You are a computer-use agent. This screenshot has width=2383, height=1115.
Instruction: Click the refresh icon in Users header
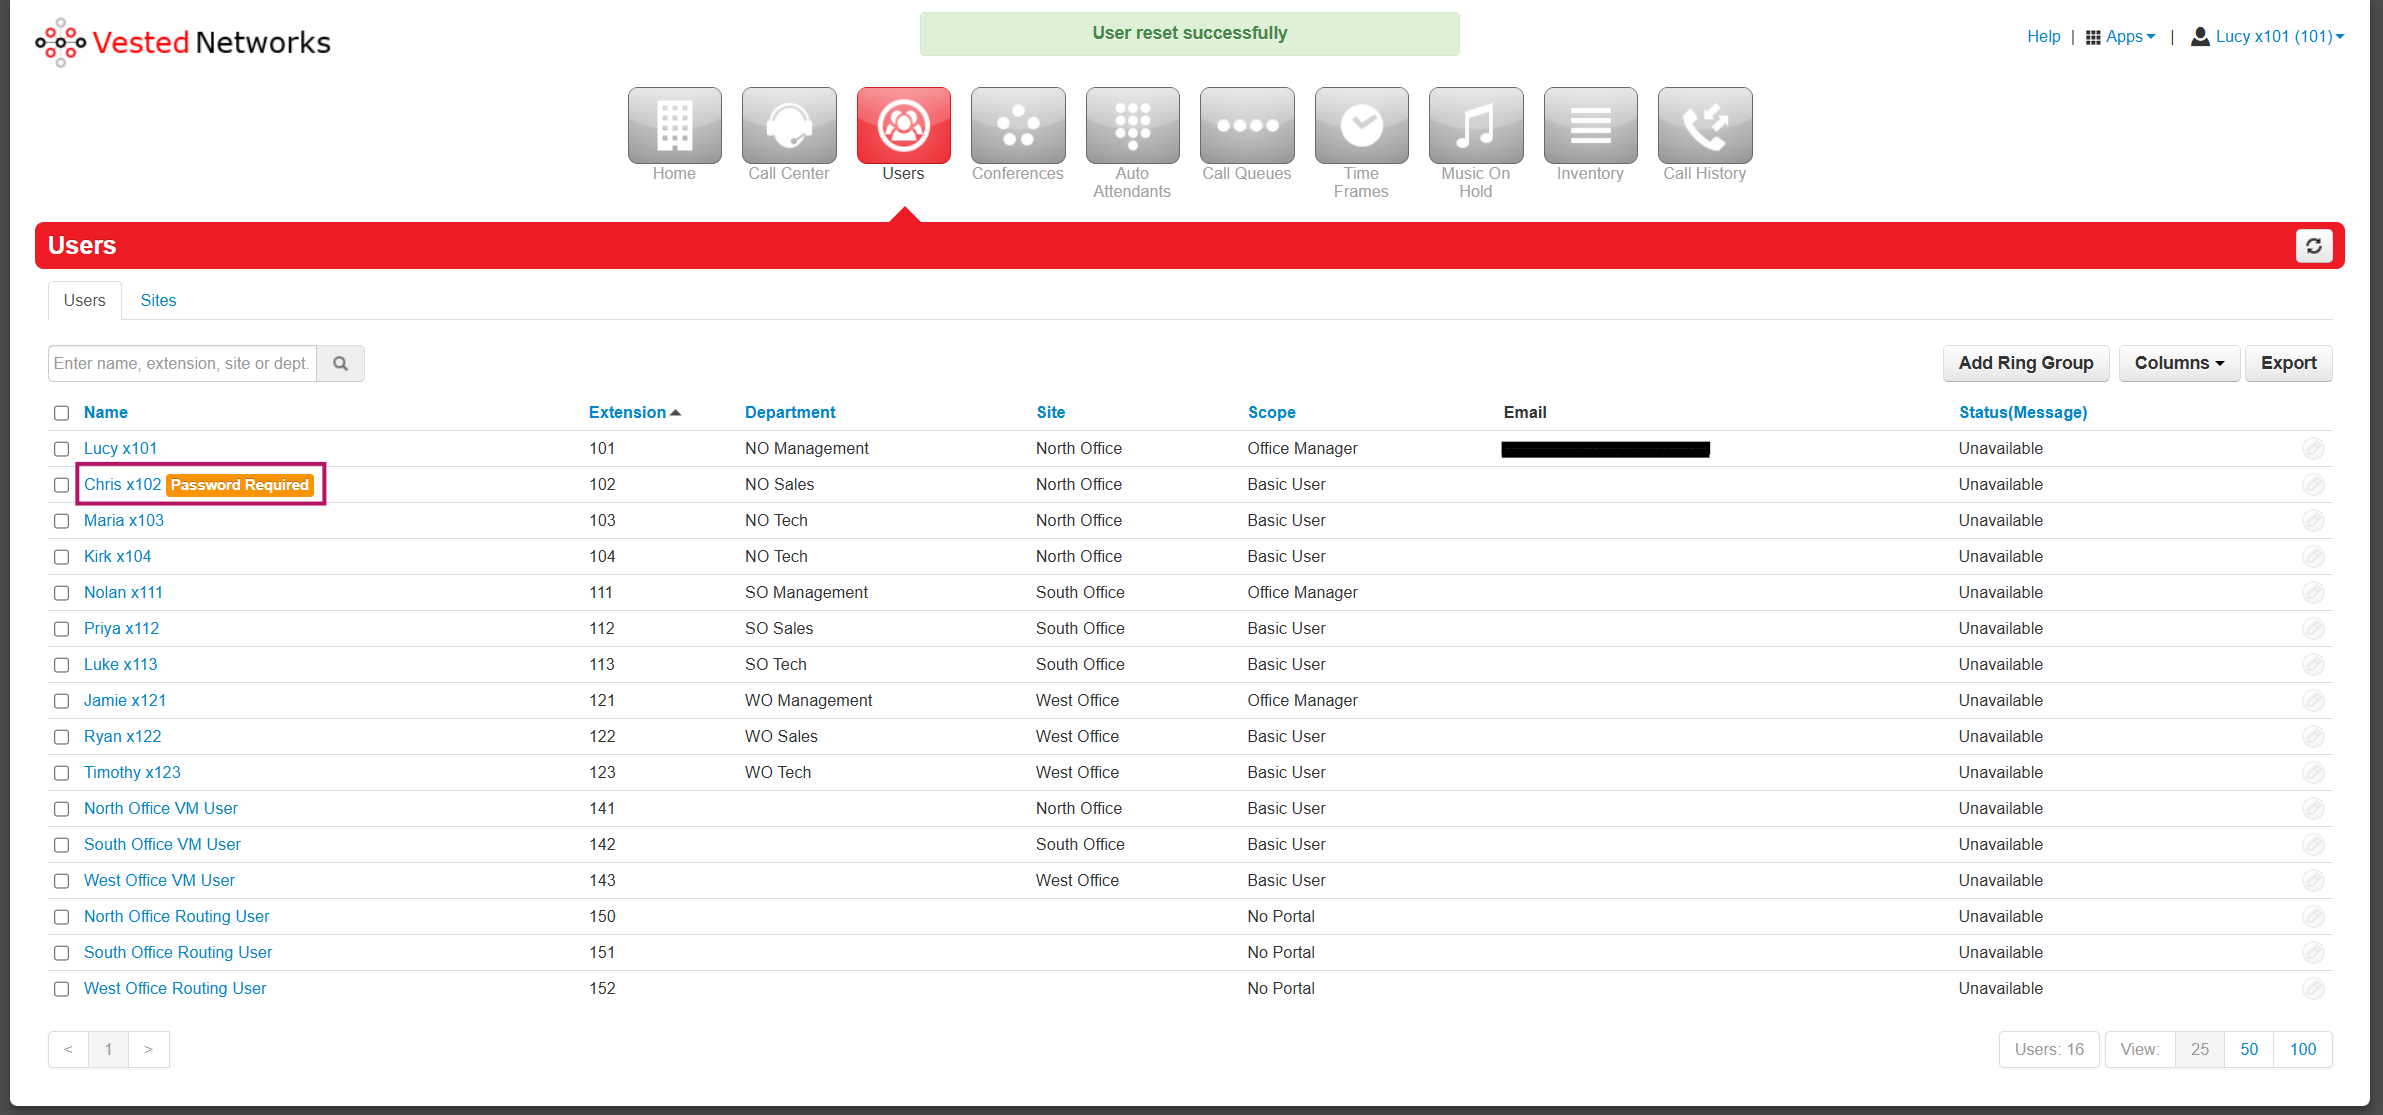coord(2313,246)
